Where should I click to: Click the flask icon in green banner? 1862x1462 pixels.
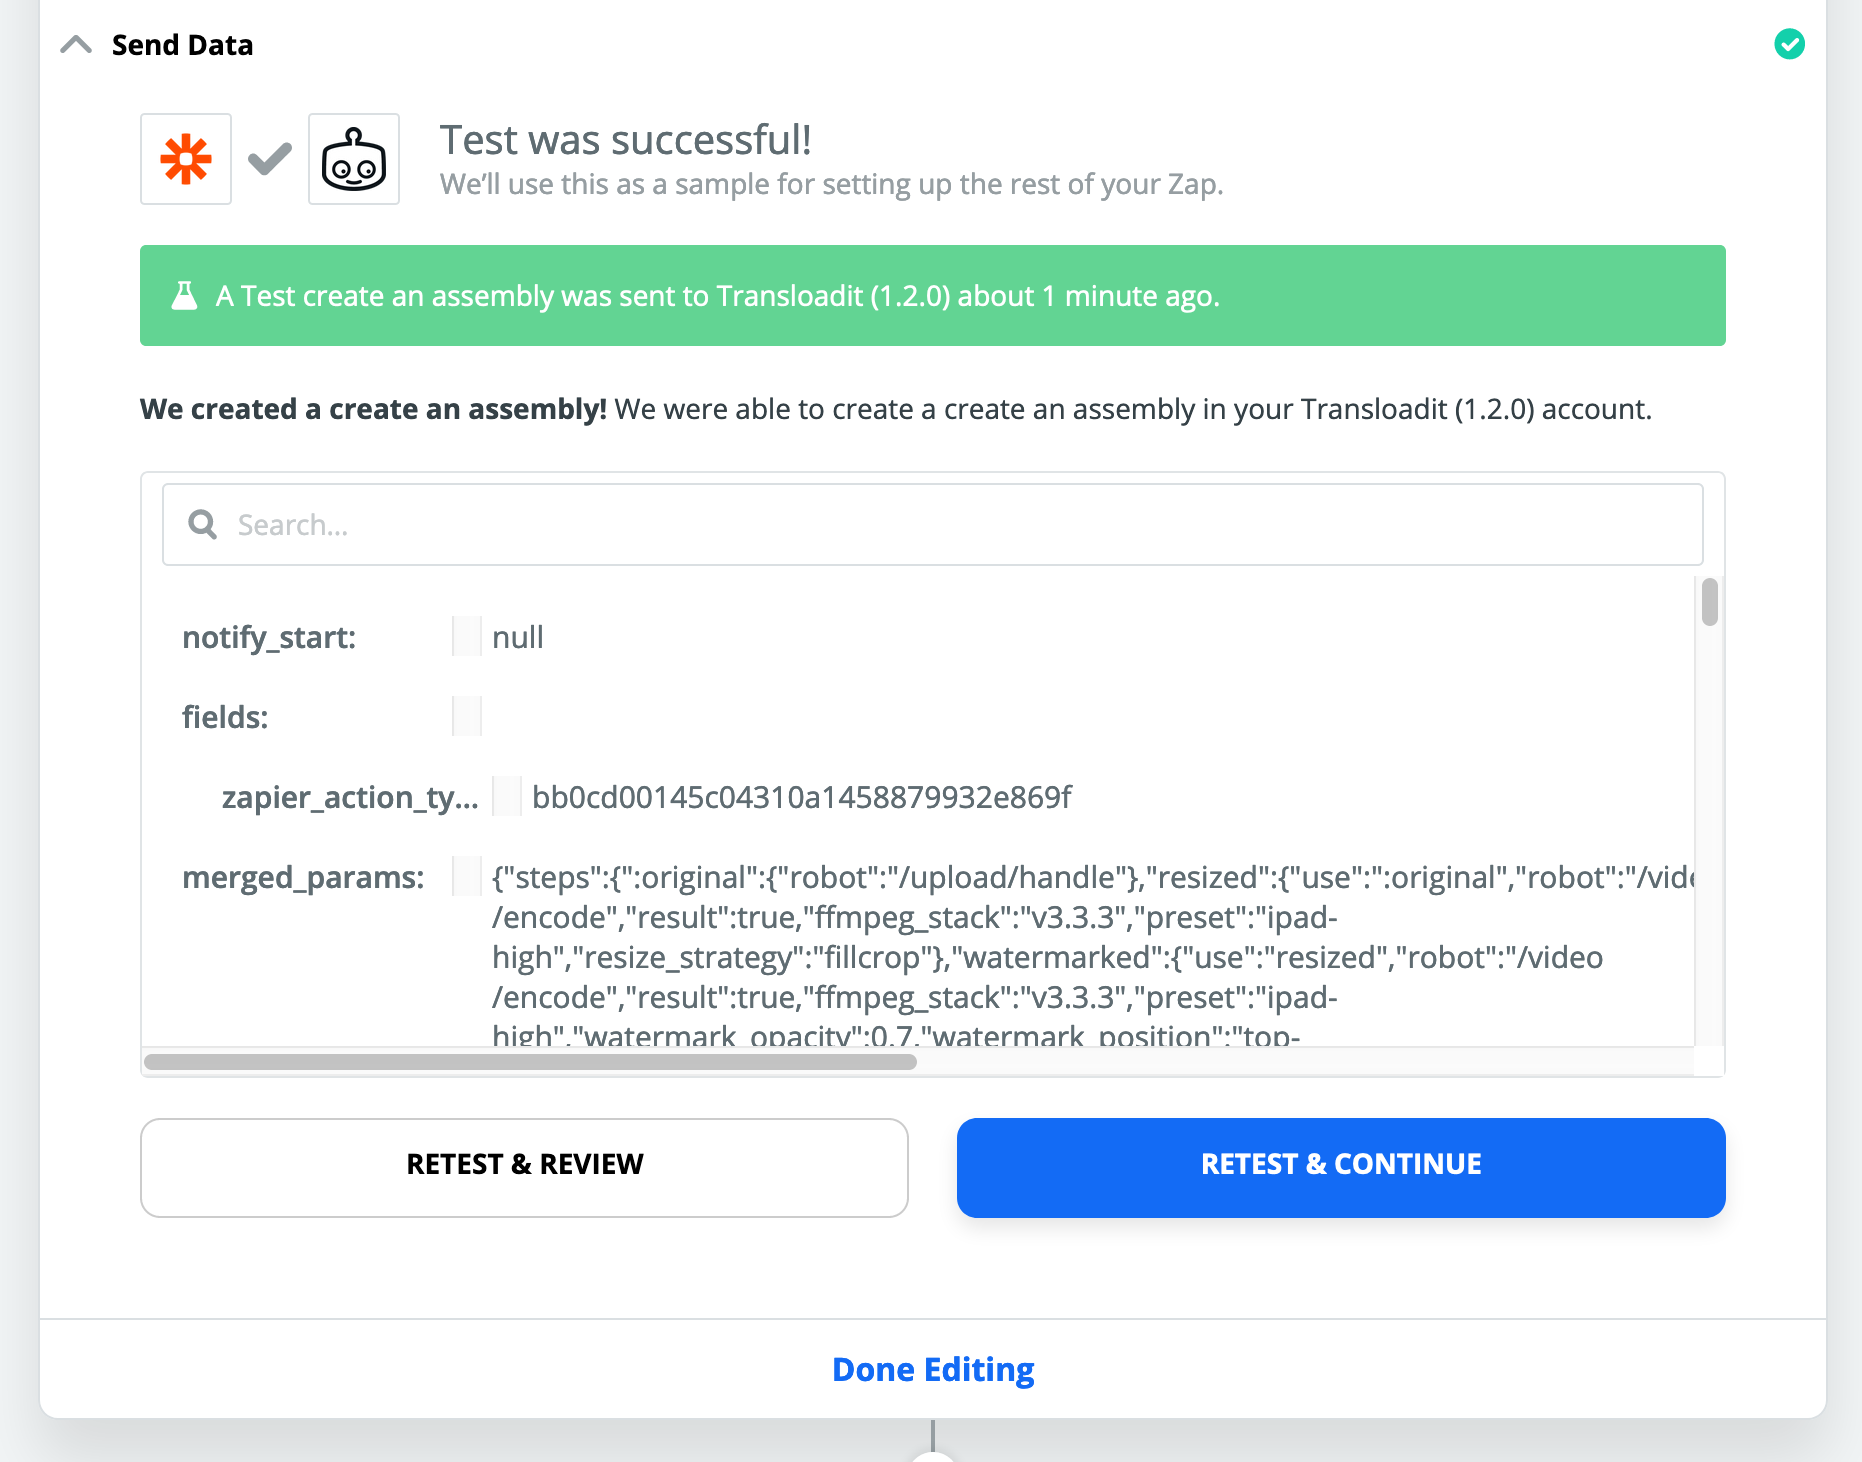[x=185, y=296]
